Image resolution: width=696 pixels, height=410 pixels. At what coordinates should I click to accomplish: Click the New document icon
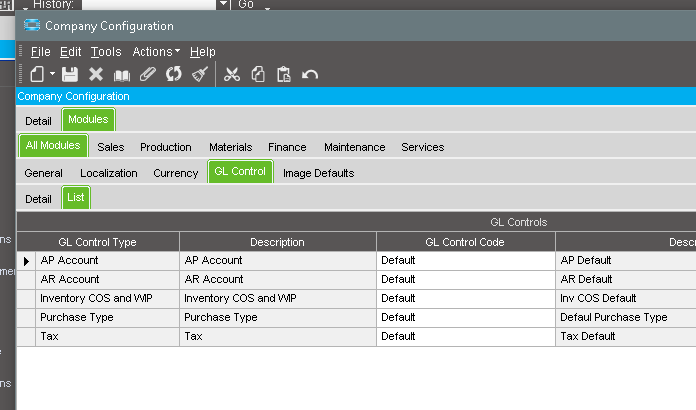tap(37, 74)
